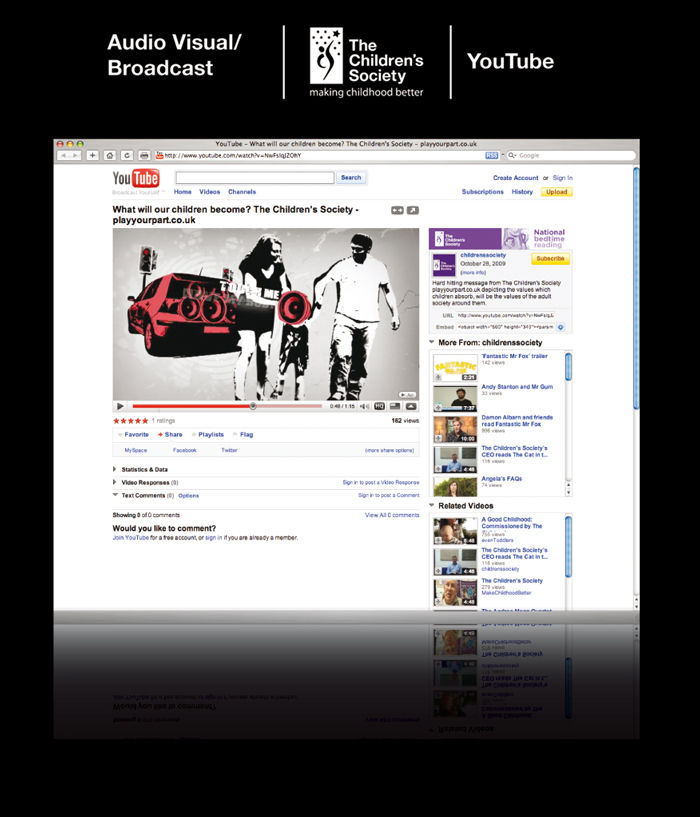This screenshot has height=817, width=700.
Task: Flag the video using the Flag link
Action: click(247, 435)
